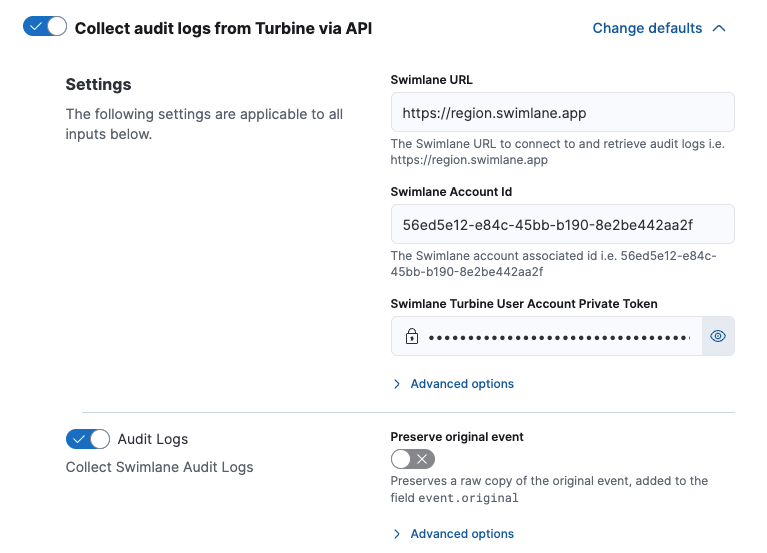Enable Preserve original event switch
The width and height of the screenshot is (767, 553).
(412, 459)
